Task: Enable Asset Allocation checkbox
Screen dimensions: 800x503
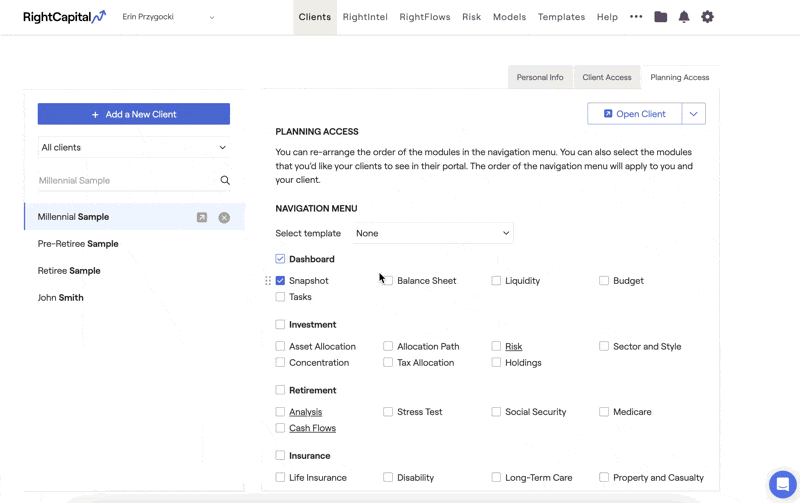Action: [x=280, y=346]
